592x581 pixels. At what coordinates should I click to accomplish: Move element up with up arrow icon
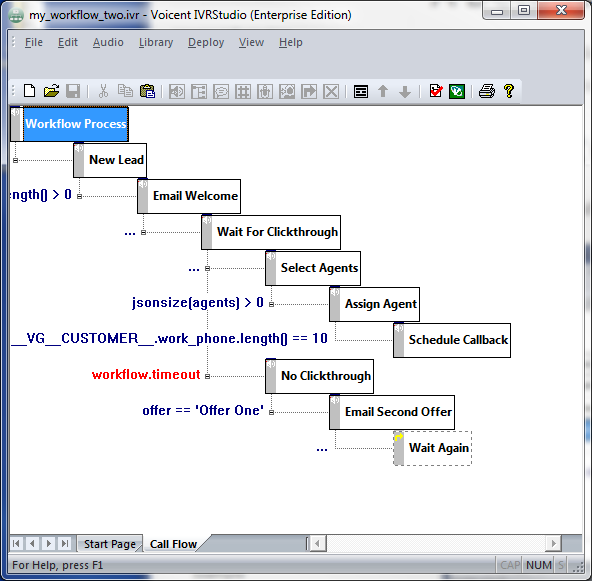coord(383,91)
